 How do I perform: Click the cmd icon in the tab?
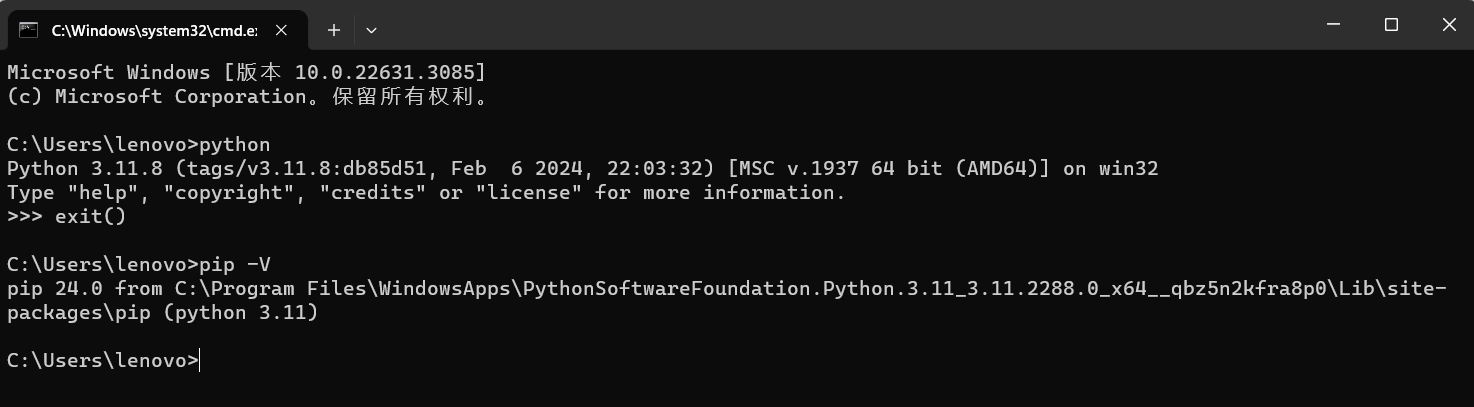tap(28, 30)
